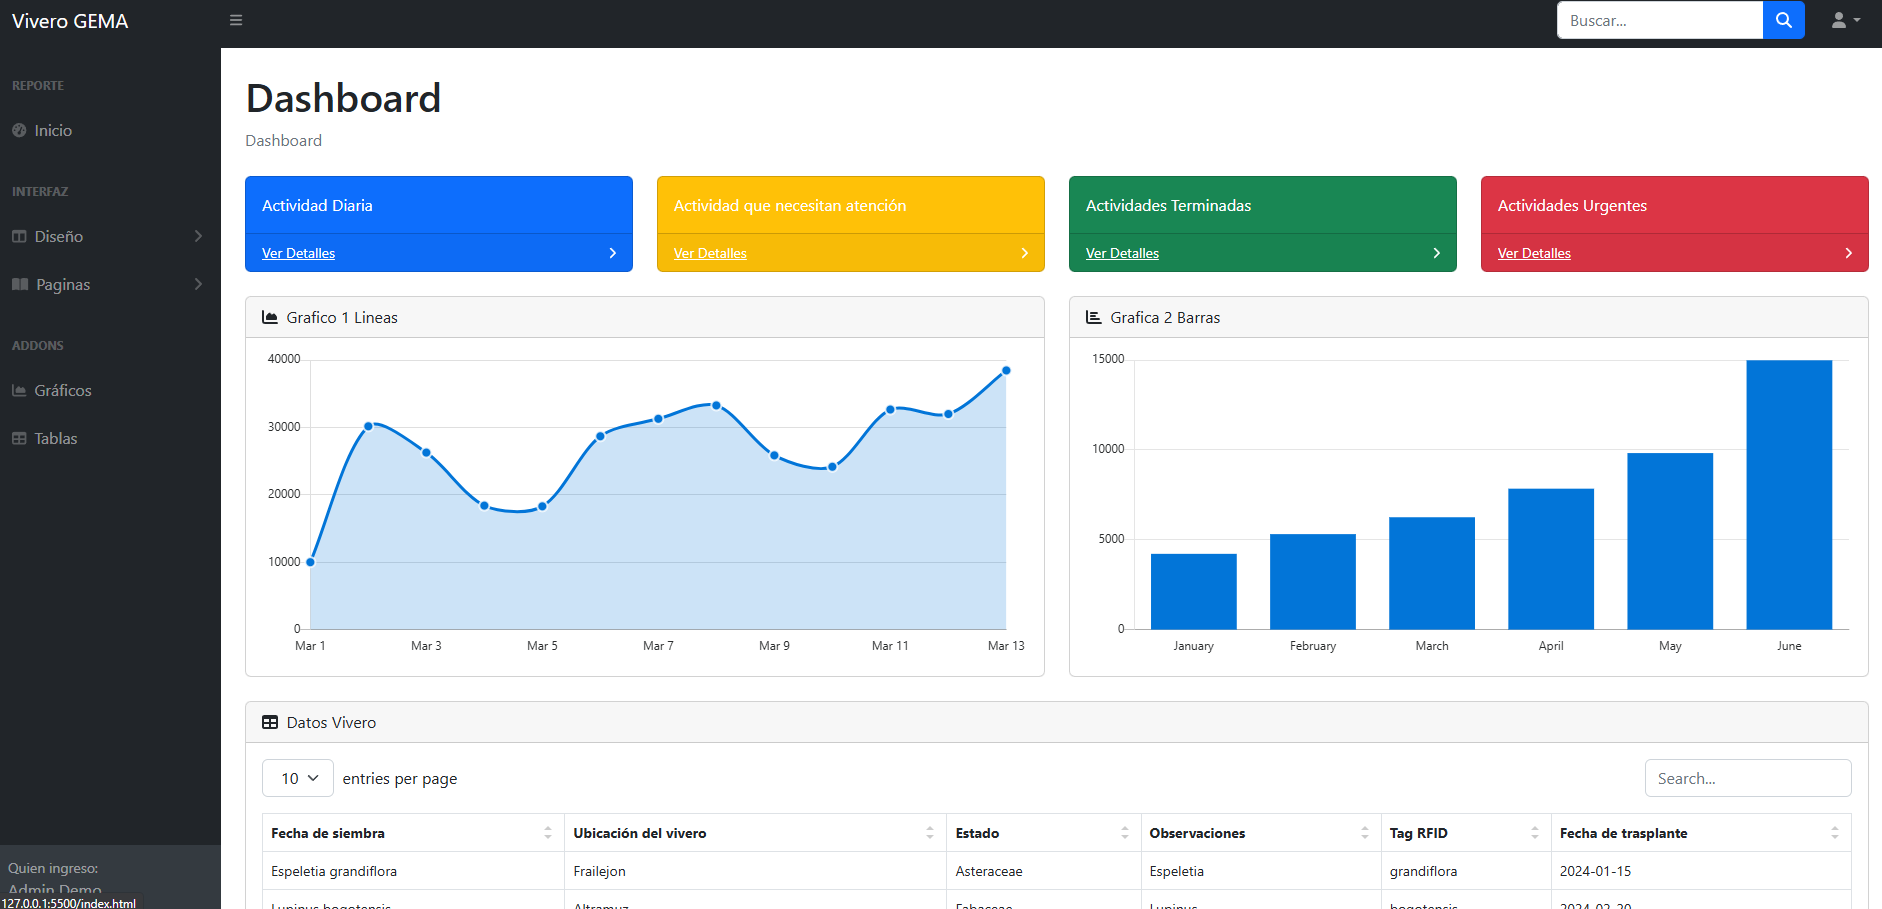Screen dimensions: 1882x909
Task: Click the area chart icon by Grafico 1 Lineas
Action: (270, 317)
